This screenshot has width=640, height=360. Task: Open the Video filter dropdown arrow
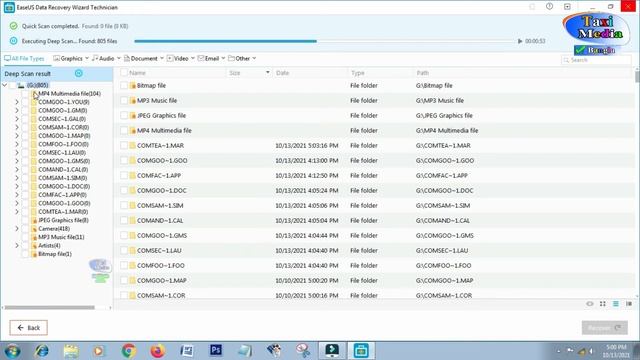pos(193,58)
